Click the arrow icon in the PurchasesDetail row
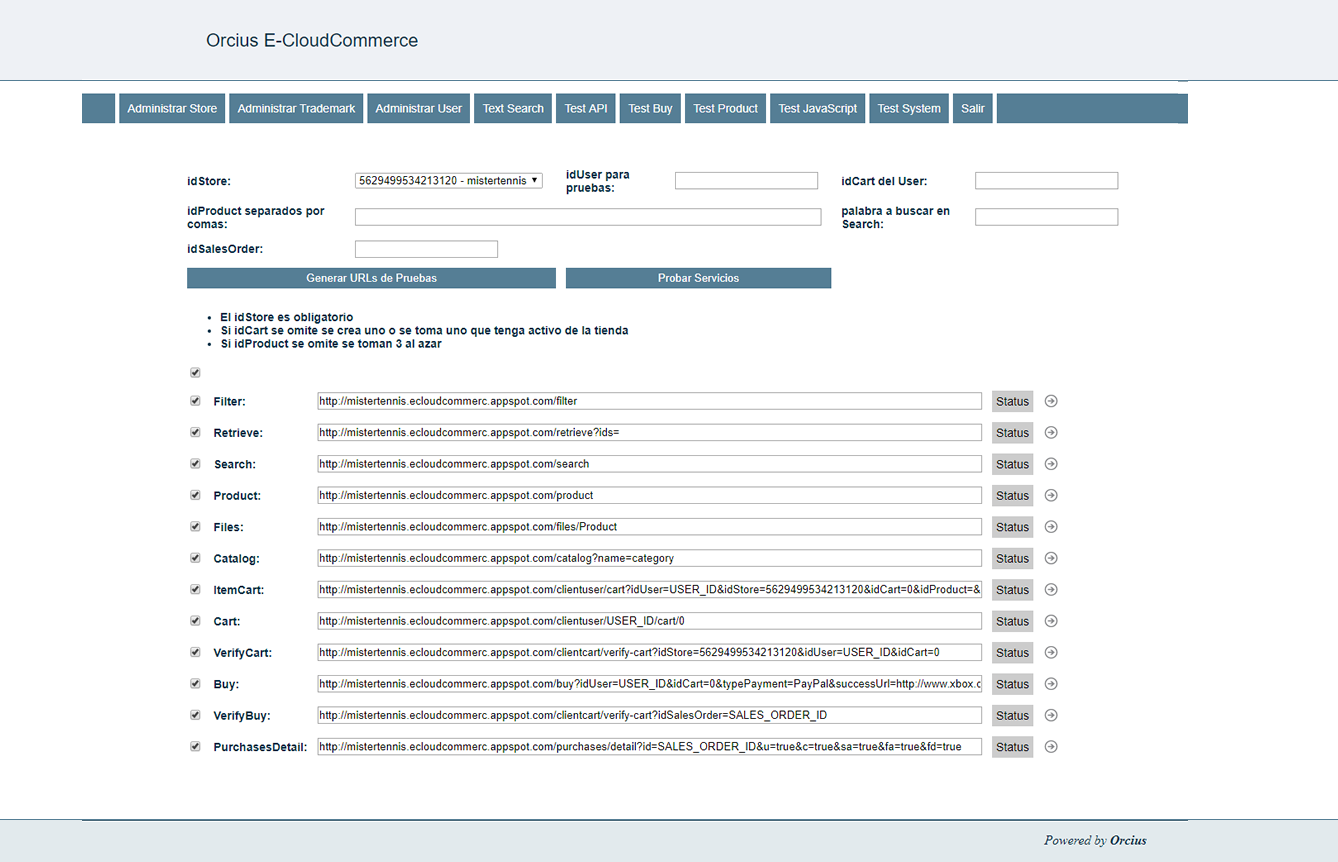 (x=1051, y=746)
